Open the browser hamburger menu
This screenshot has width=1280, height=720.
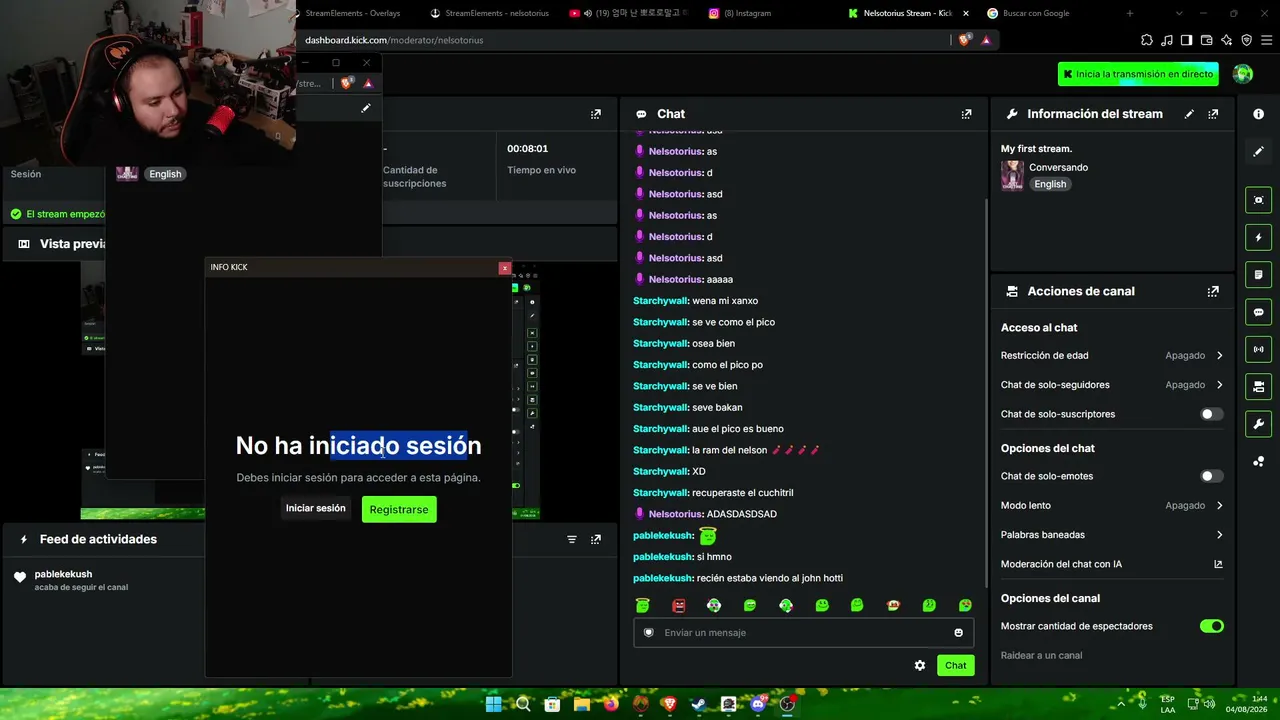(1265, 40)
